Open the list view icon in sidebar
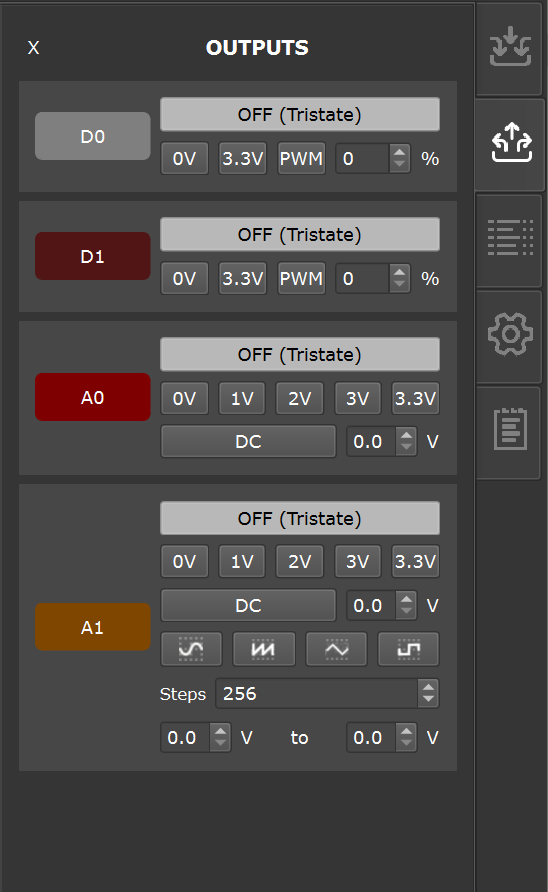Screen dimensions: 548x892 click(x=510, y=237)
